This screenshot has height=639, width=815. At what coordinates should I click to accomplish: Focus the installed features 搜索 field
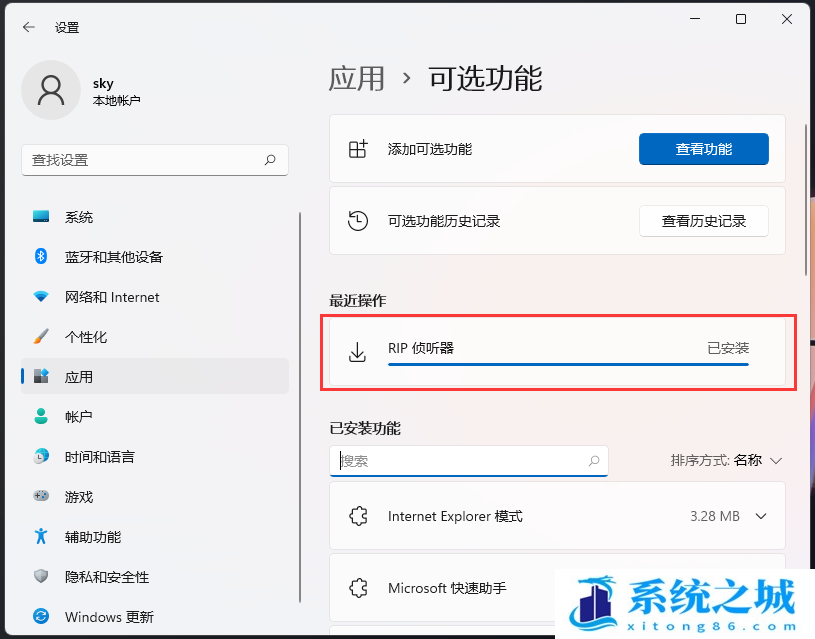tap(468, 461)
